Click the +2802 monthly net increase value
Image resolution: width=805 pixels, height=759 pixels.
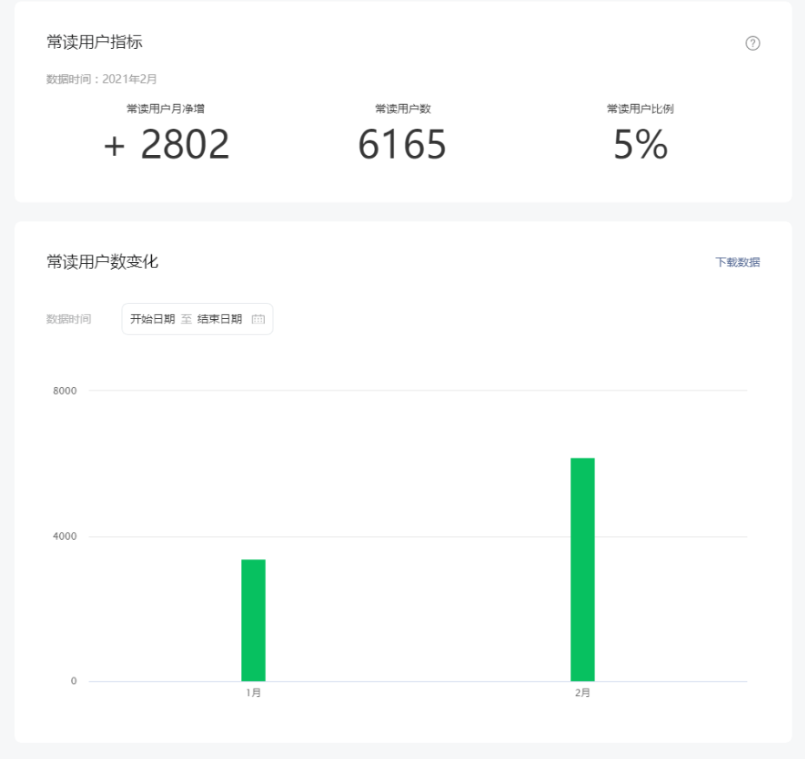click(166, 144)
